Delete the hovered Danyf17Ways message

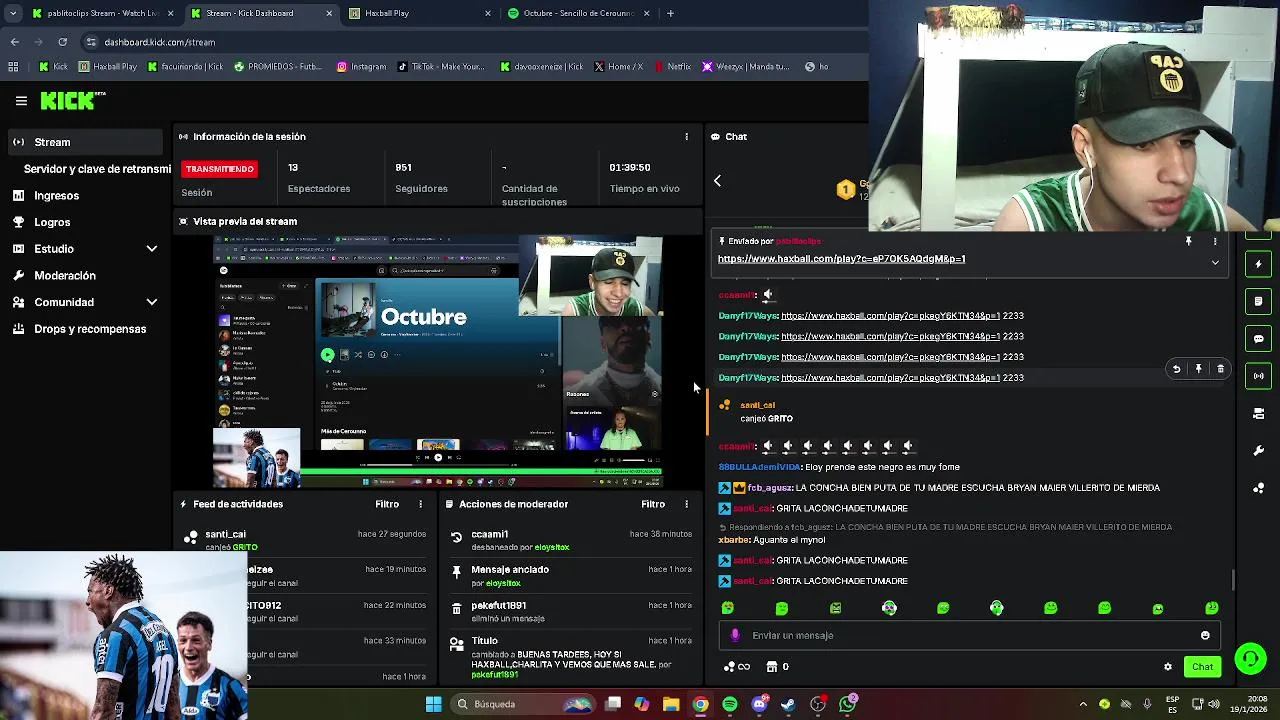click(1220, 369)
